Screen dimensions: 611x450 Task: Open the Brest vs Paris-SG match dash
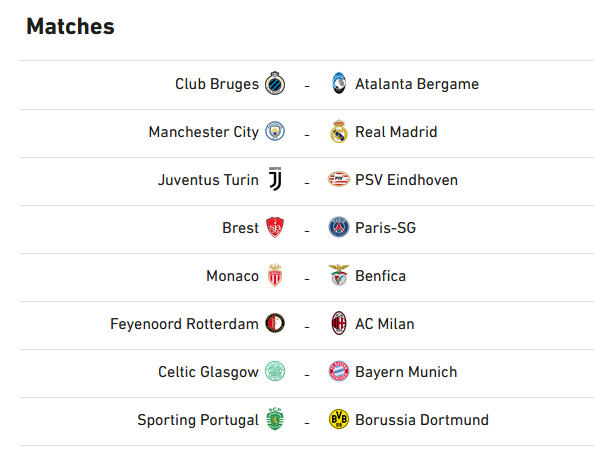(x=307, y=231)
